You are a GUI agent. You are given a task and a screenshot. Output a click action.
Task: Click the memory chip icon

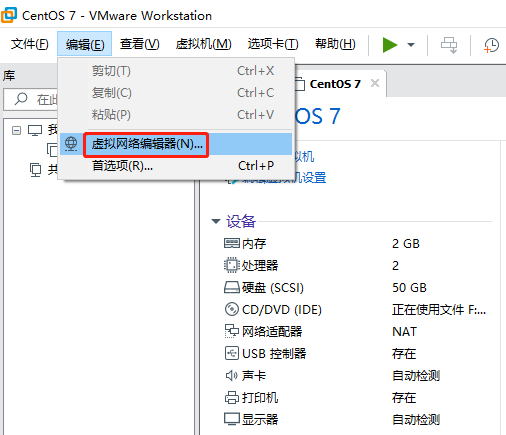pyautogui.click(x=231, y=243)
